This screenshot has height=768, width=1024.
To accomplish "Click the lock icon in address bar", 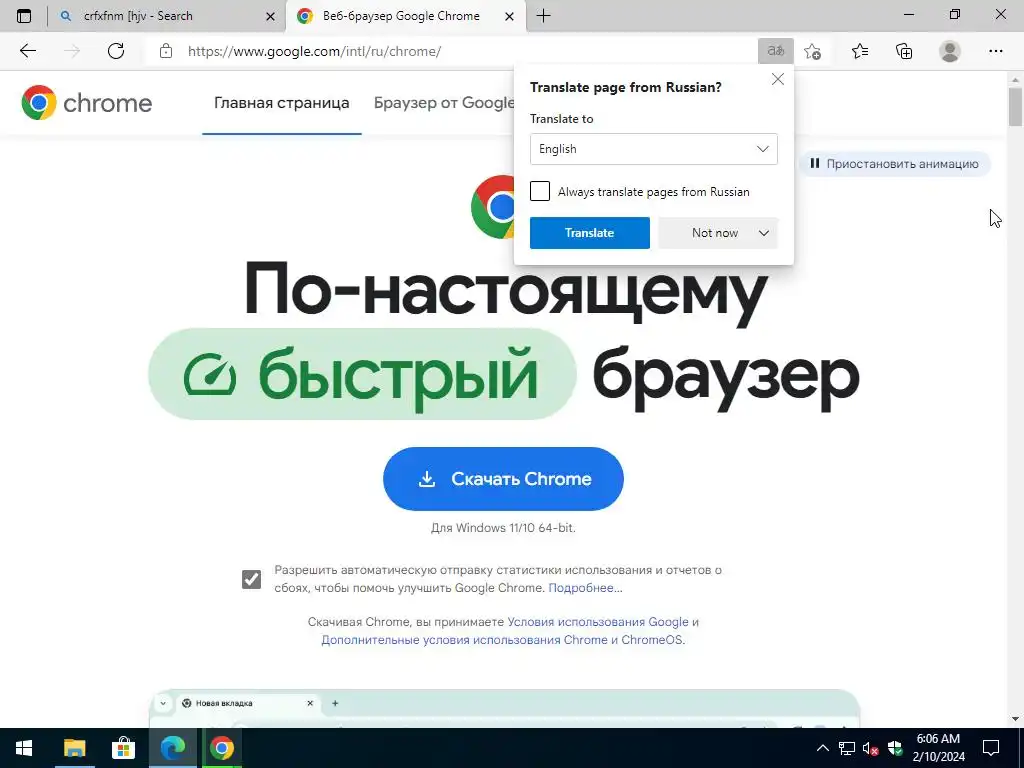I will (166, 51).
